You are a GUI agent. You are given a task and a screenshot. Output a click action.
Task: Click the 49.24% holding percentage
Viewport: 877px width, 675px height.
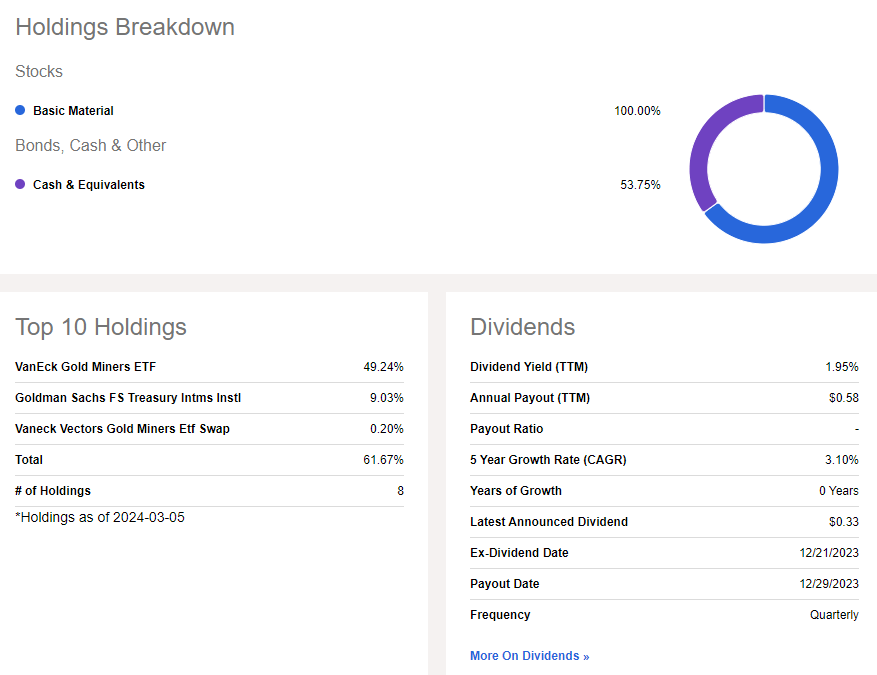coord(383,367)
